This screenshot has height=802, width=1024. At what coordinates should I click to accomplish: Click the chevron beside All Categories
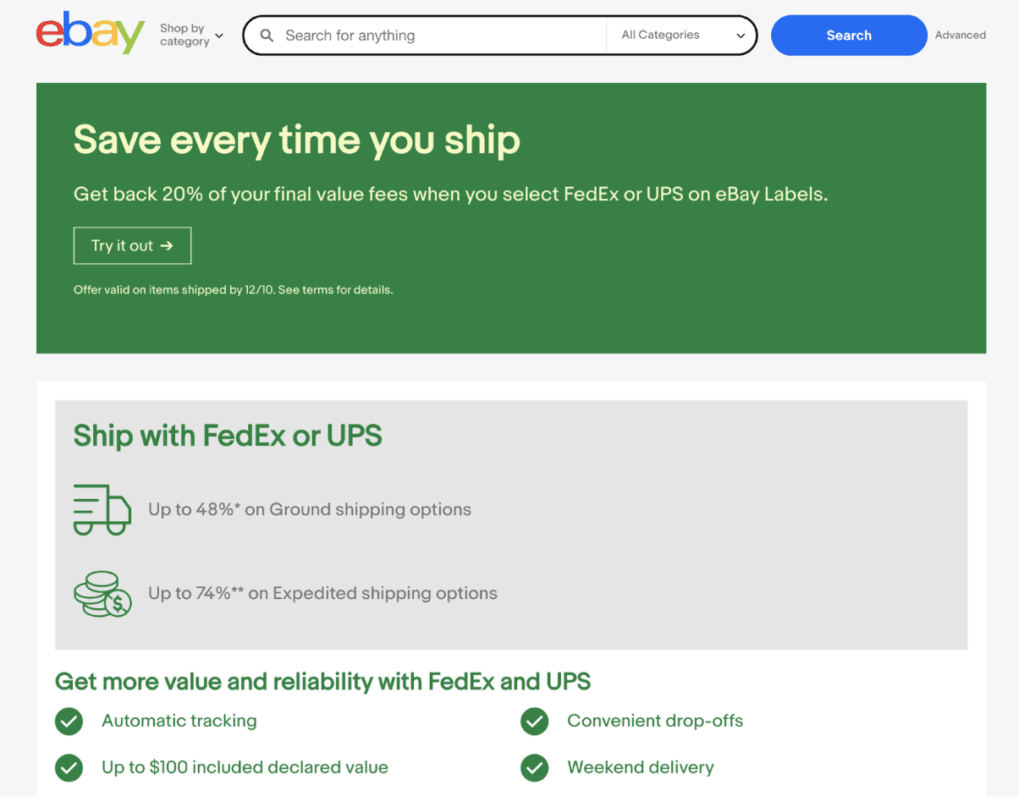[741, 34]
